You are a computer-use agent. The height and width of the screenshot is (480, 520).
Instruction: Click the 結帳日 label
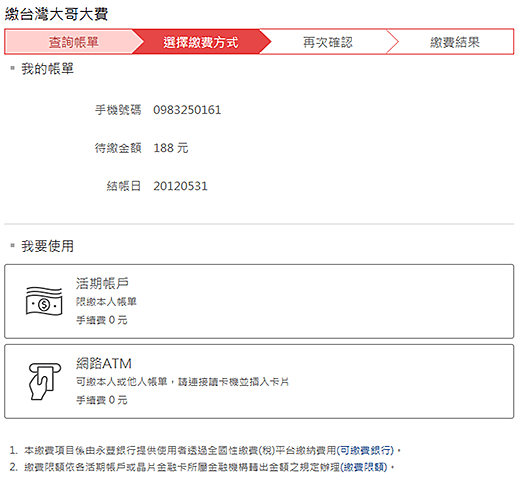click(124, 186)
